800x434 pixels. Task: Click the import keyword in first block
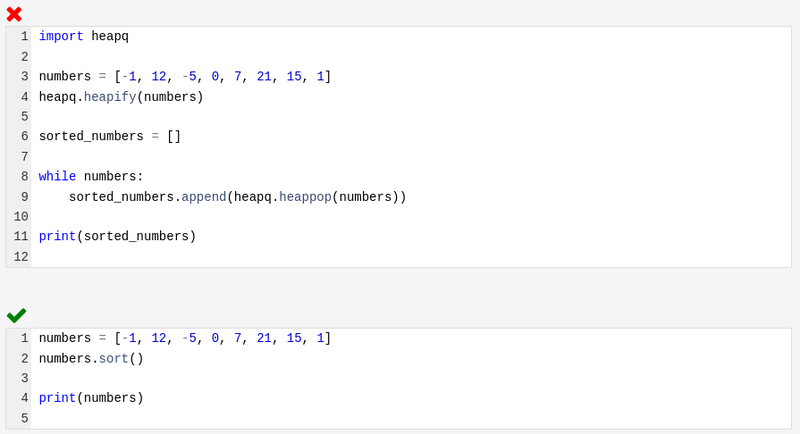click(61, 36)
